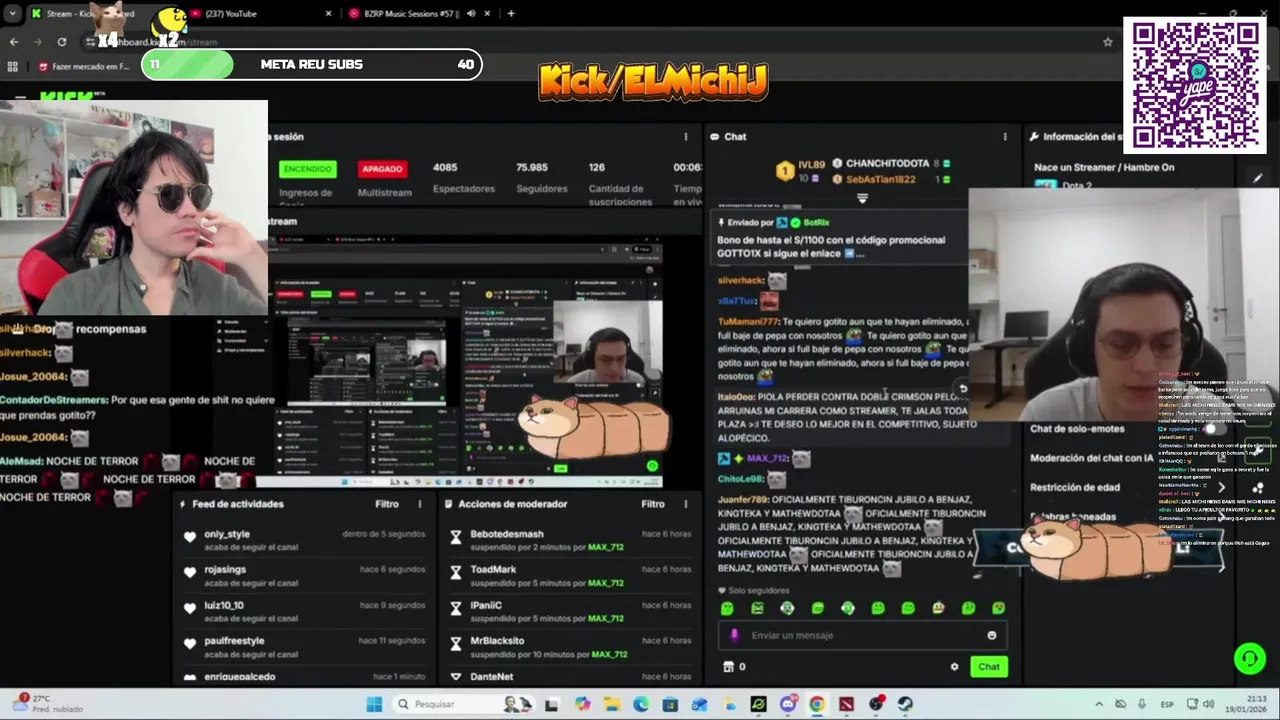Screen dimensions: 1280x720
Task: Click the browser back arrow
Action: pos(14,42)
